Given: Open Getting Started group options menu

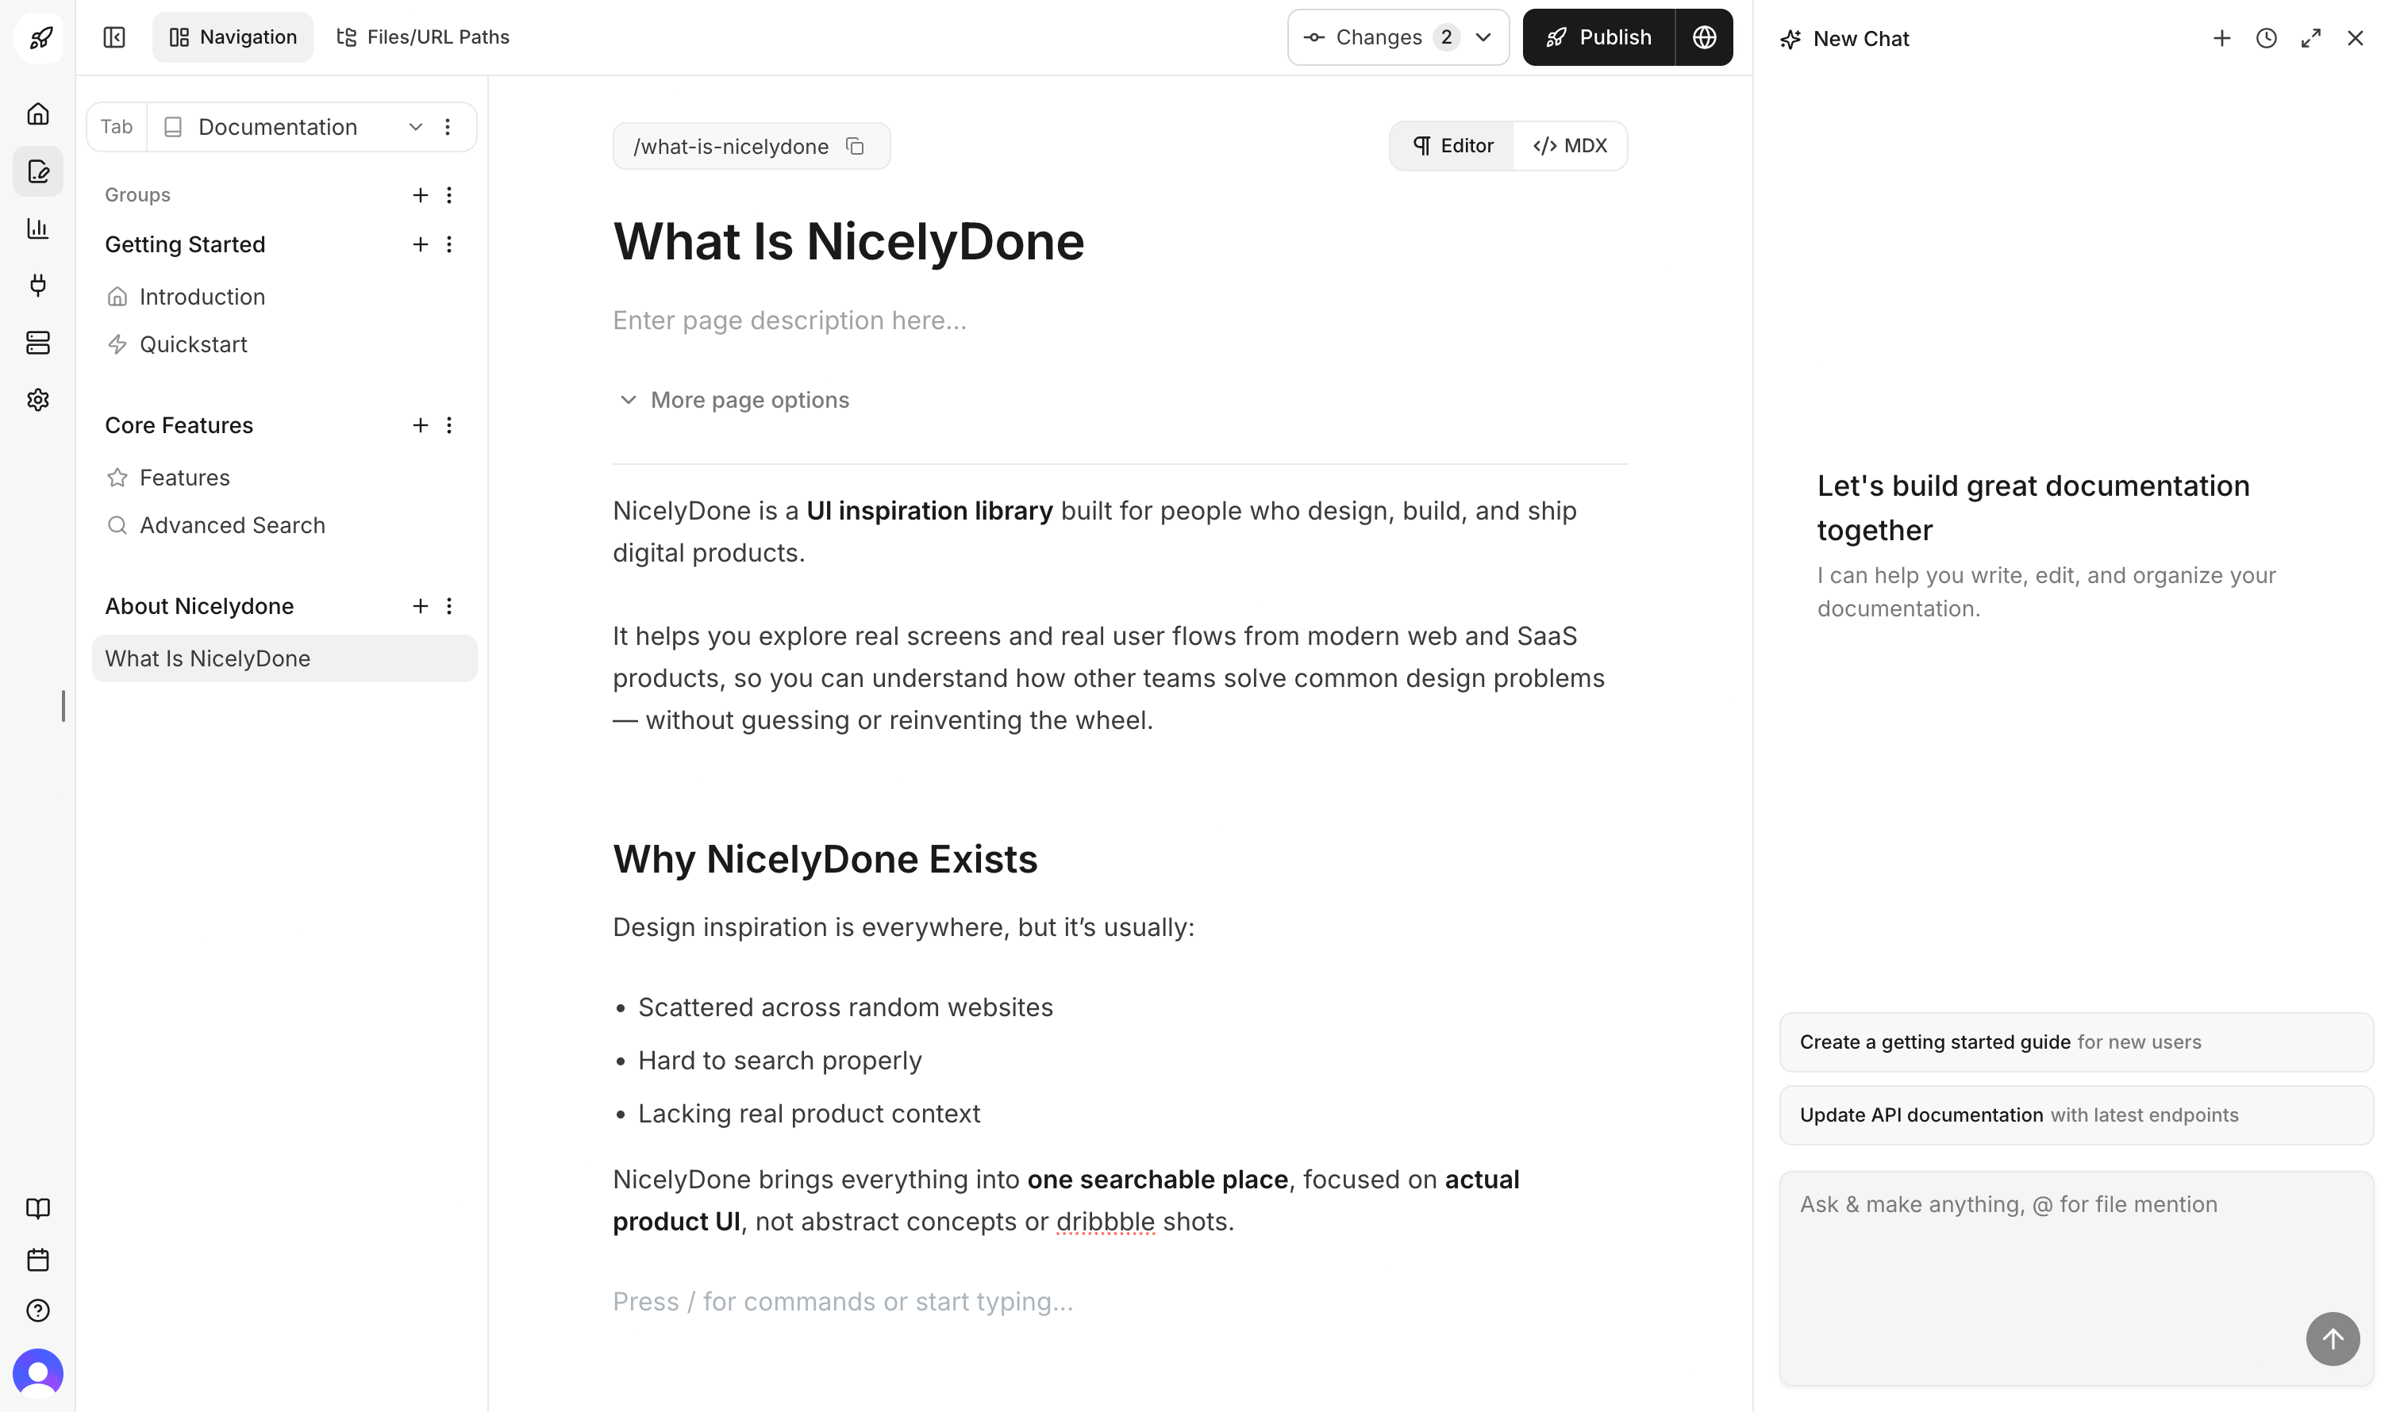Looking at the screenshot, I should pos(449,244).
